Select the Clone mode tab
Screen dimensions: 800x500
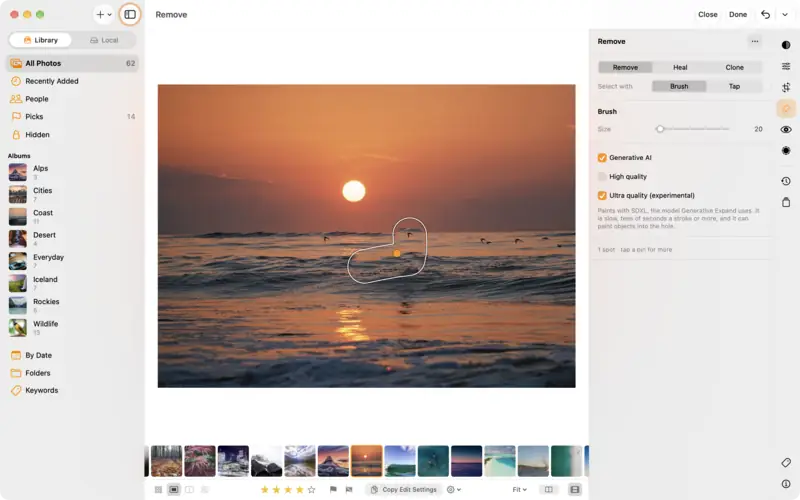(x=735, y=67)
